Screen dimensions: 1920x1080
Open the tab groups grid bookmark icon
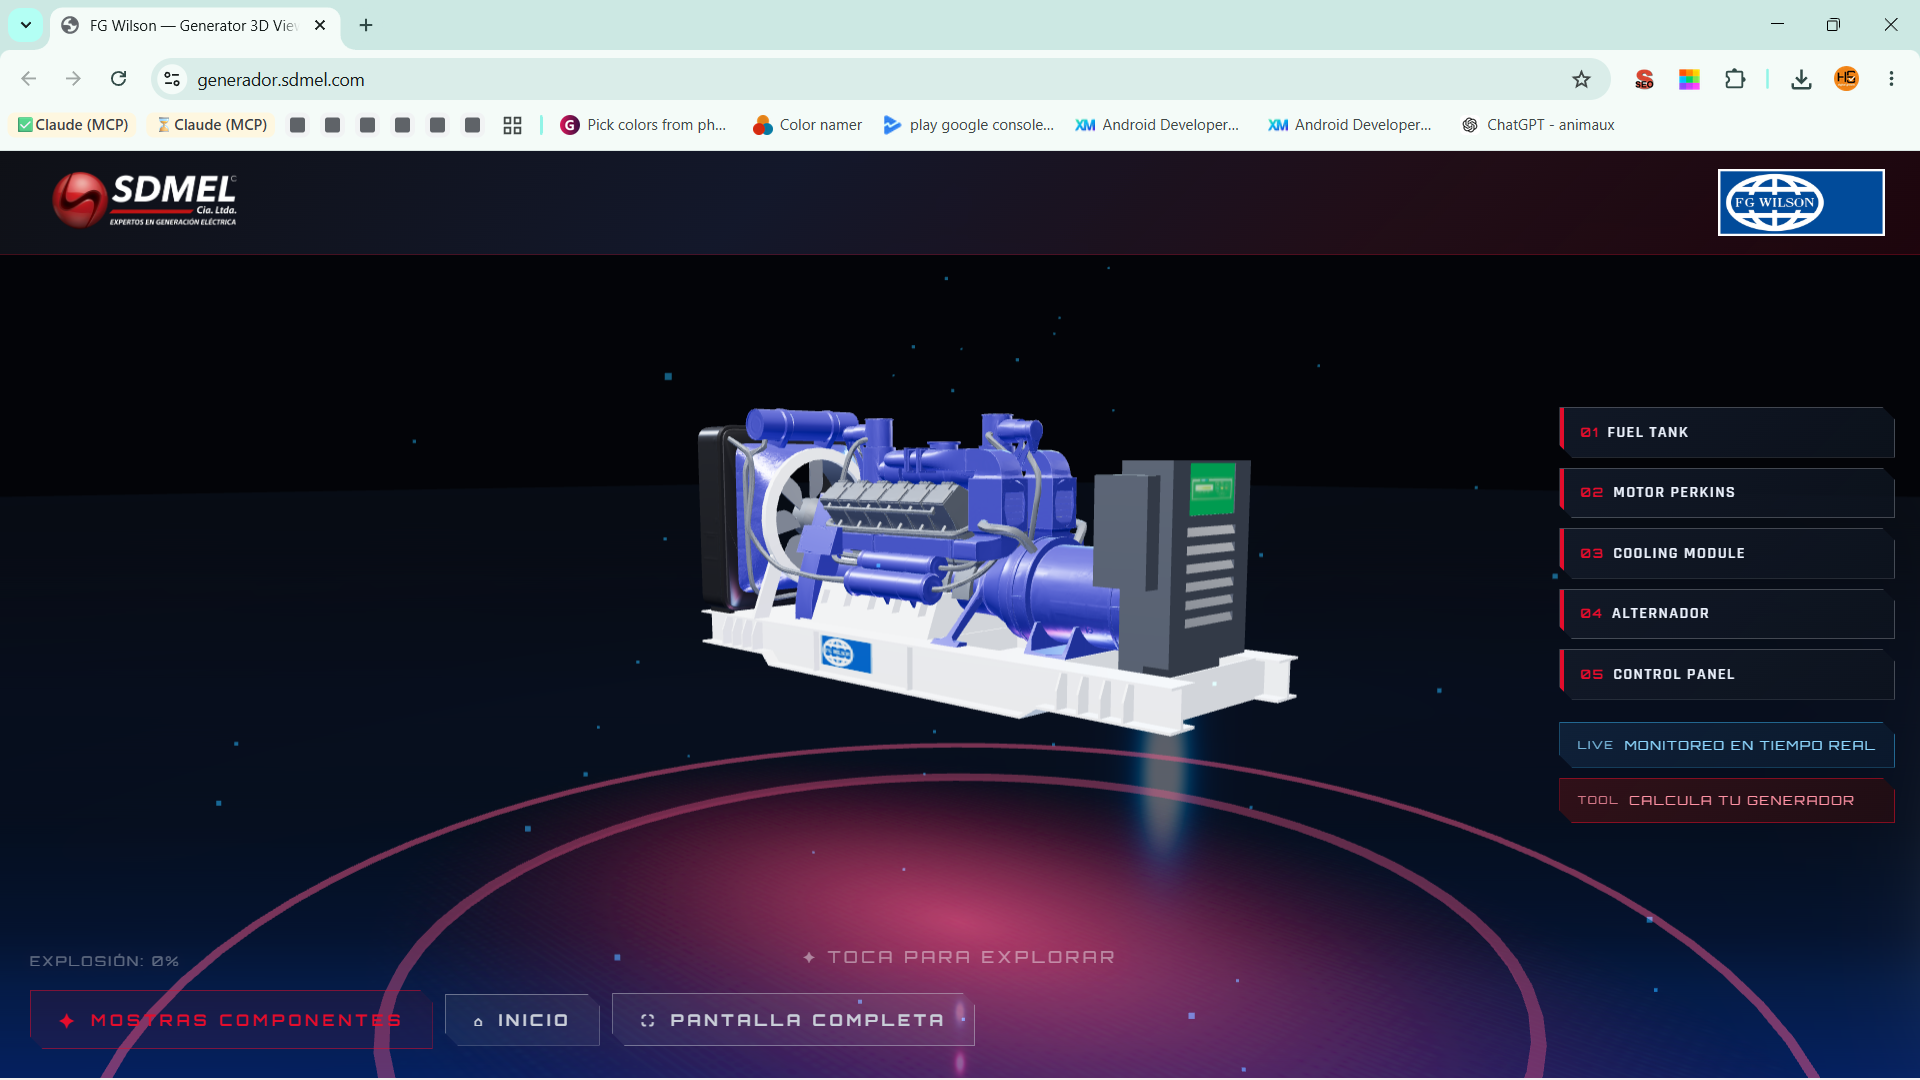pos(512,125)
